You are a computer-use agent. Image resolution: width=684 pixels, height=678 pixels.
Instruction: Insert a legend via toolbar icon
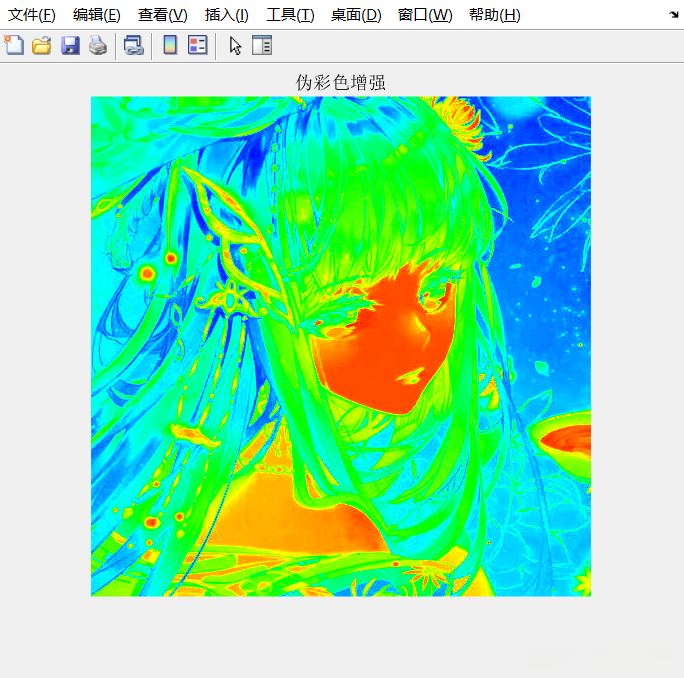pos(198,45)
